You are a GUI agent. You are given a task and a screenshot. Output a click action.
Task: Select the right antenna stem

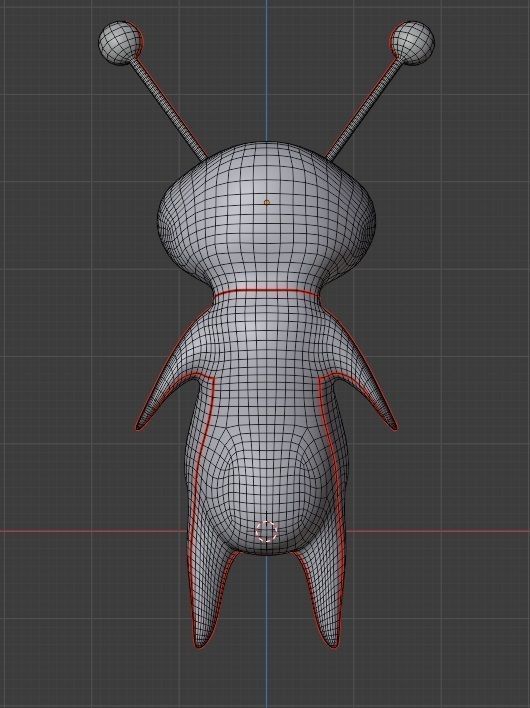coord(363,110)
